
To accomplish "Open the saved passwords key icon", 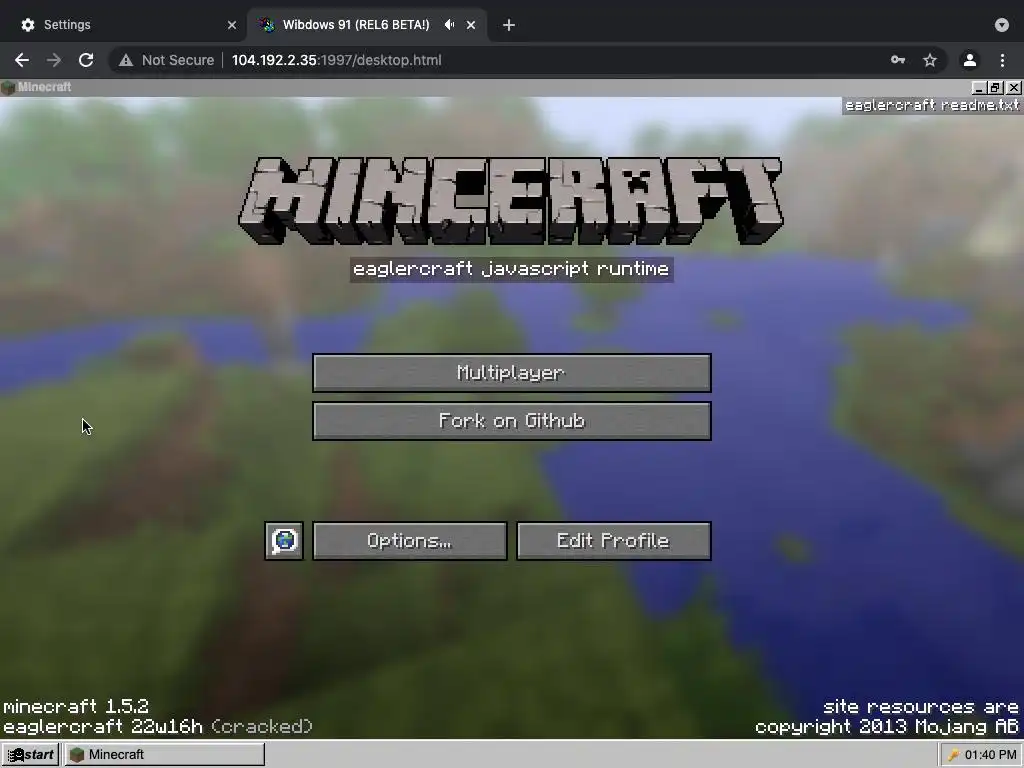I will 898,60.
